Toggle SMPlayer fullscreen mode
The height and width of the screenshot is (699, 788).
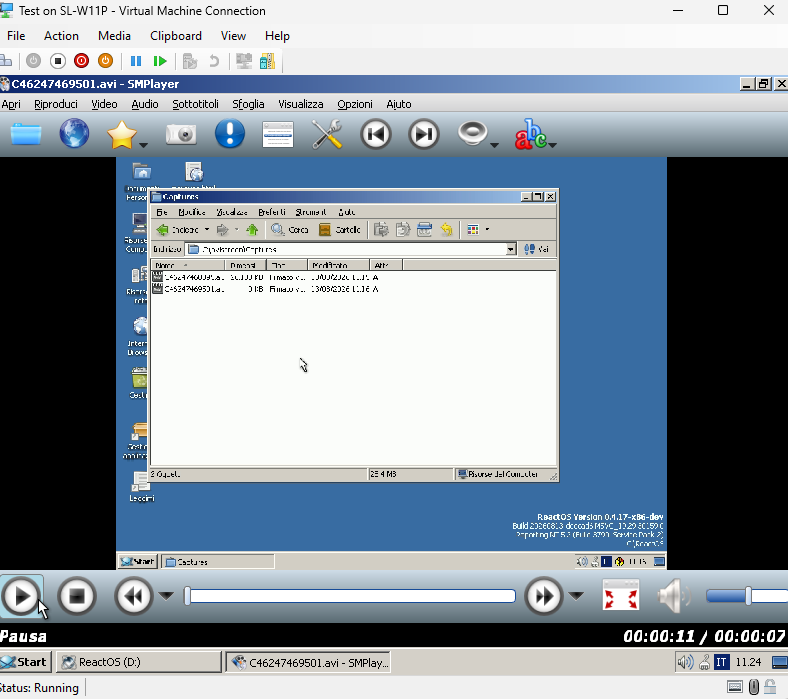point(620,595)
